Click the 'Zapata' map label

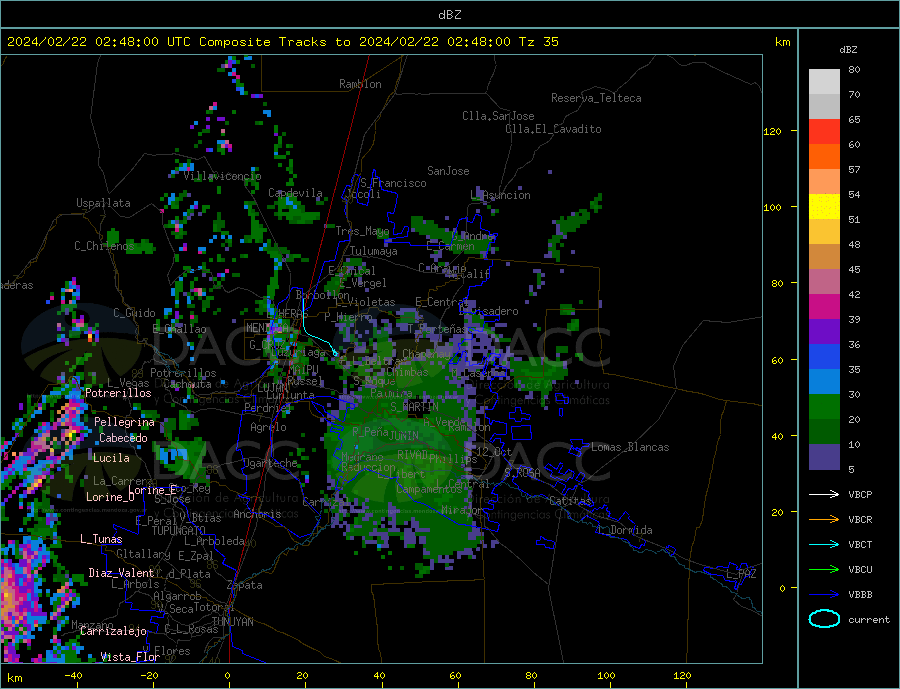[x=245, y=585]
